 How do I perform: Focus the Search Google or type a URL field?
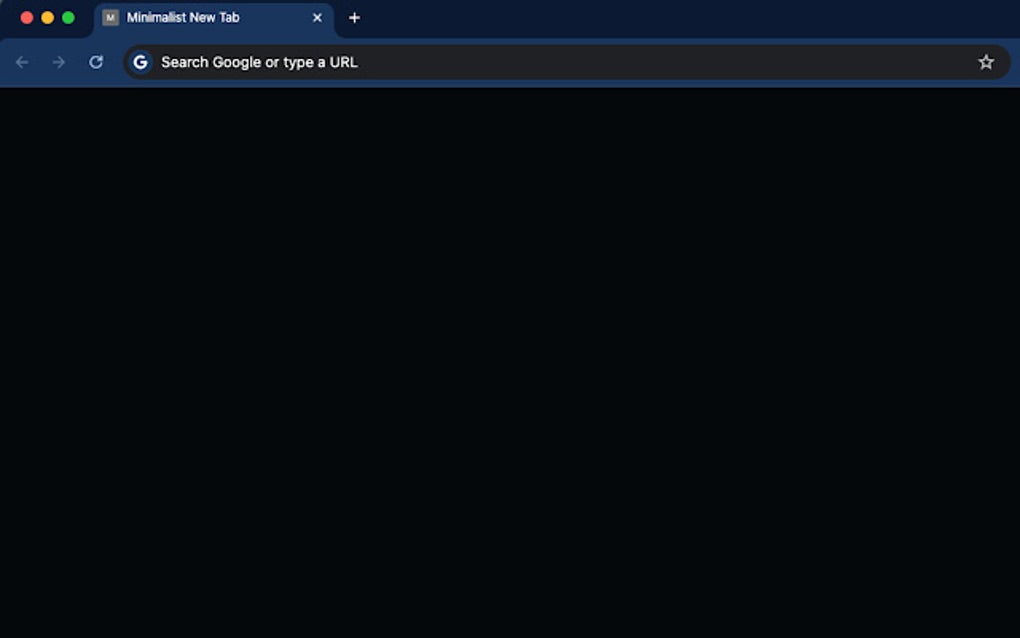click(400, 61)
